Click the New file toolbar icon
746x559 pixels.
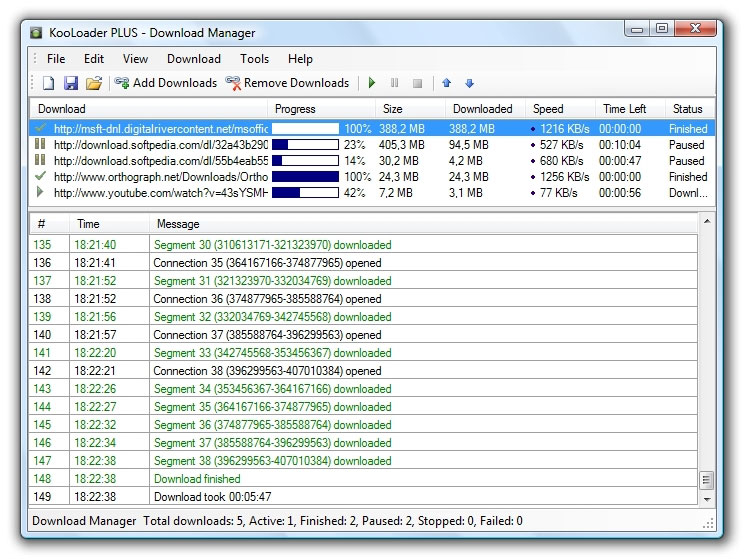coord(48,83)
